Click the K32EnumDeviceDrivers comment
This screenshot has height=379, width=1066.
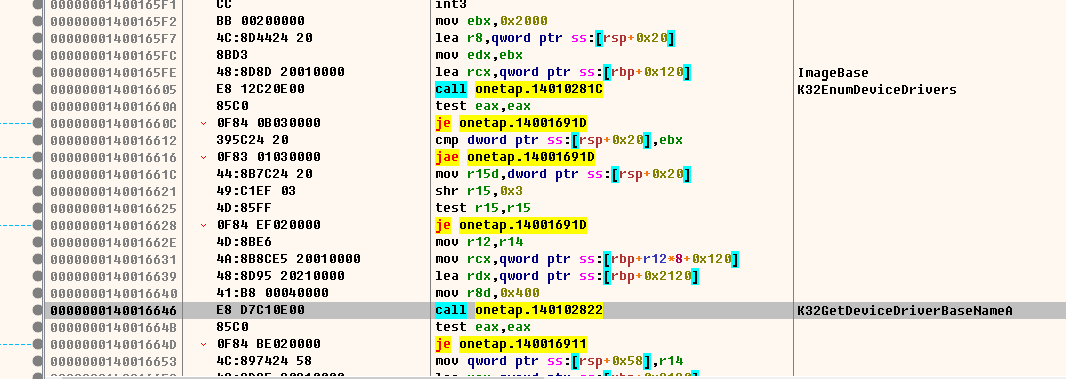(877, 89)
